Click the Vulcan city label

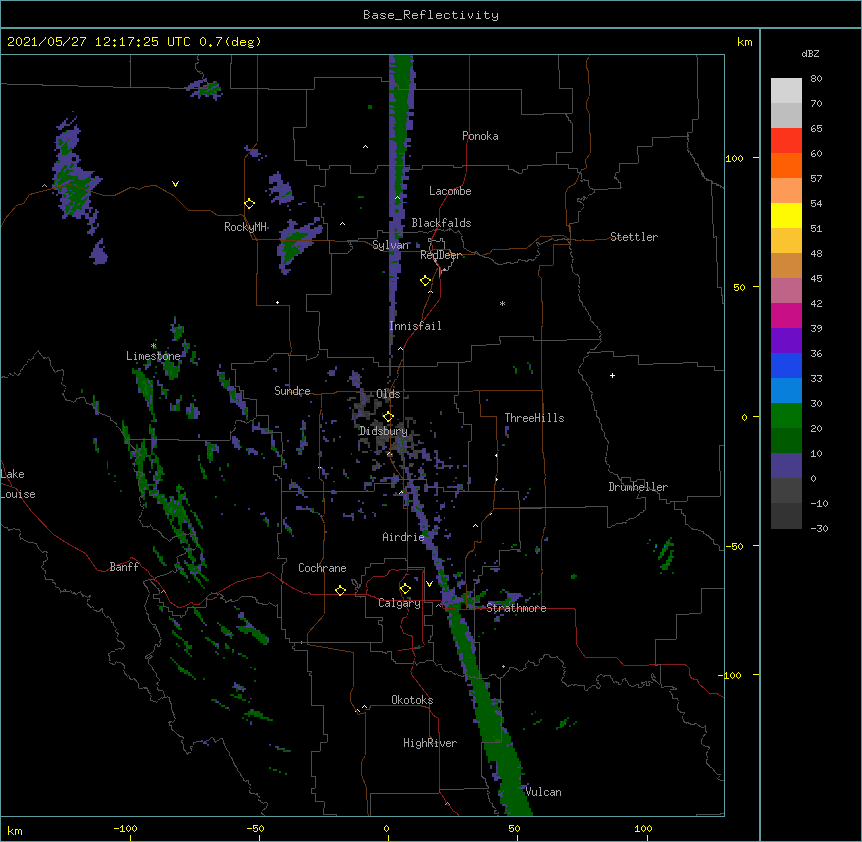[544, 792]
